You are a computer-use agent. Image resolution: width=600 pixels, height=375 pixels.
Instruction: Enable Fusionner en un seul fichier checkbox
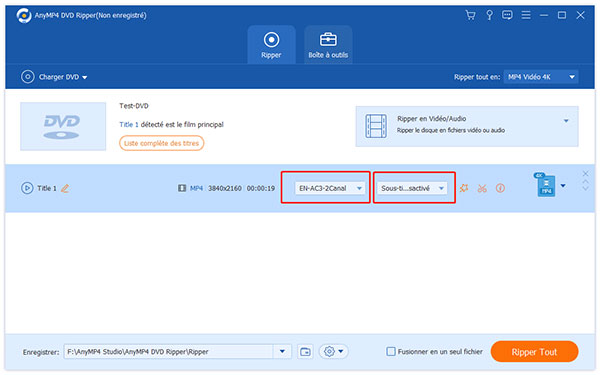[391, 351]
